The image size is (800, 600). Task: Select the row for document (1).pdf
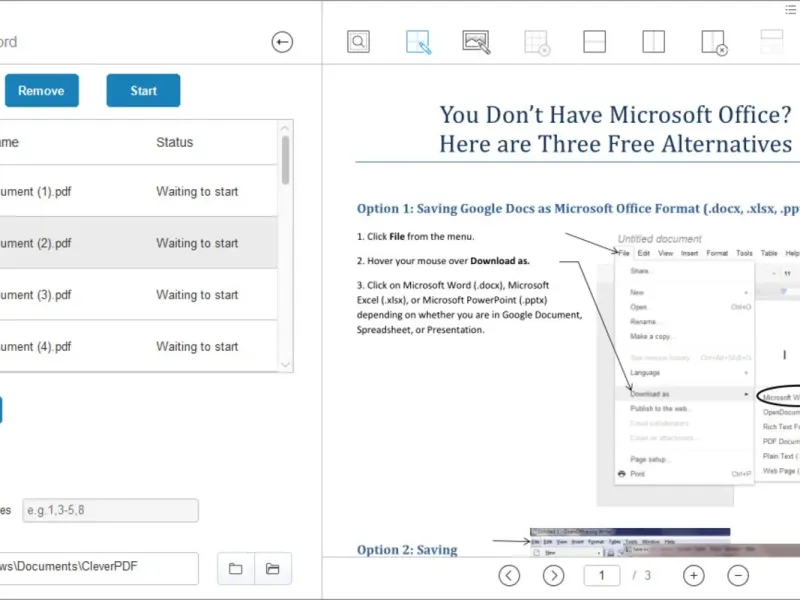(138, 191)
